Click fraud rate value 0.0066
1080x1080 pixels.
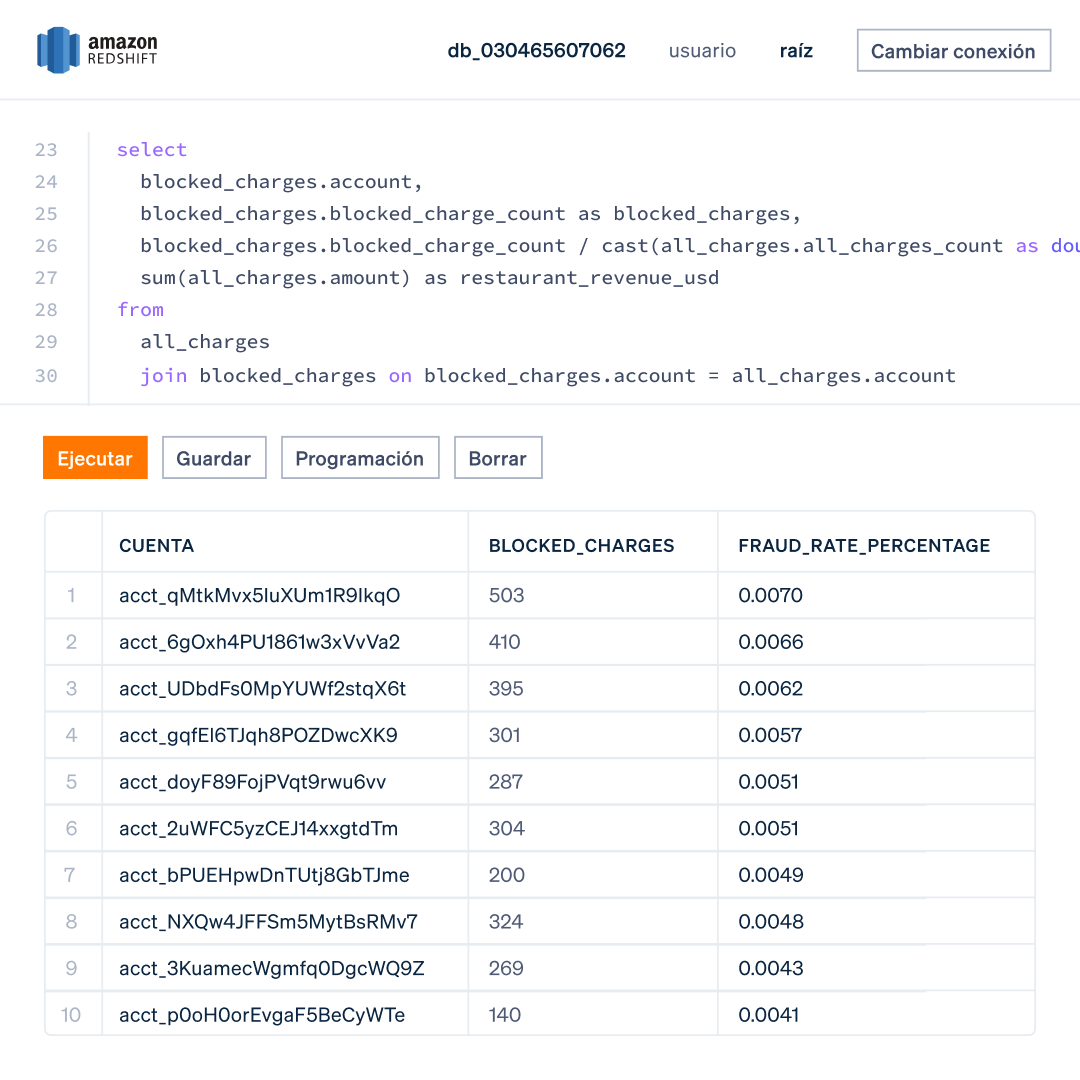pyautogui.click(x=770, y=642)
